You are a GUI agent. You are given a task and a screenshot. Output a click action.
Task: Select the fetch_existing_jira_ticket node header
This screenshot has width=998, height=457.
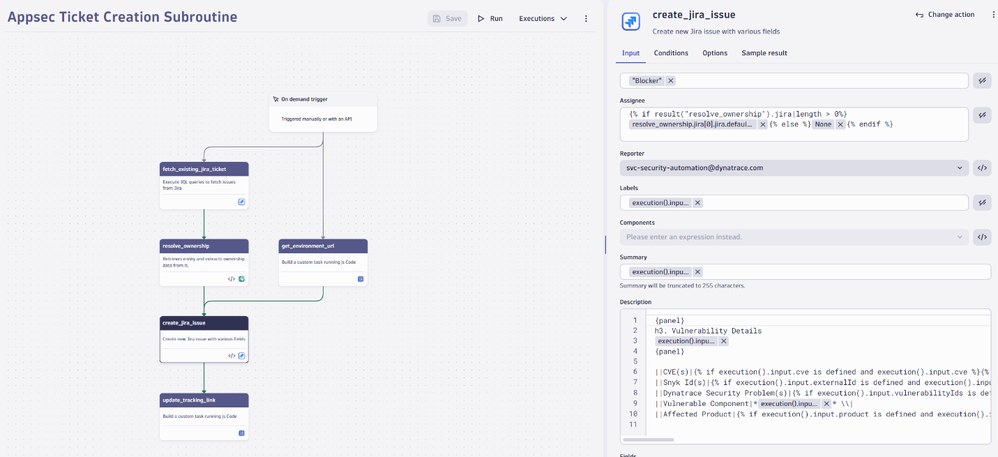(x=204, y=169)
